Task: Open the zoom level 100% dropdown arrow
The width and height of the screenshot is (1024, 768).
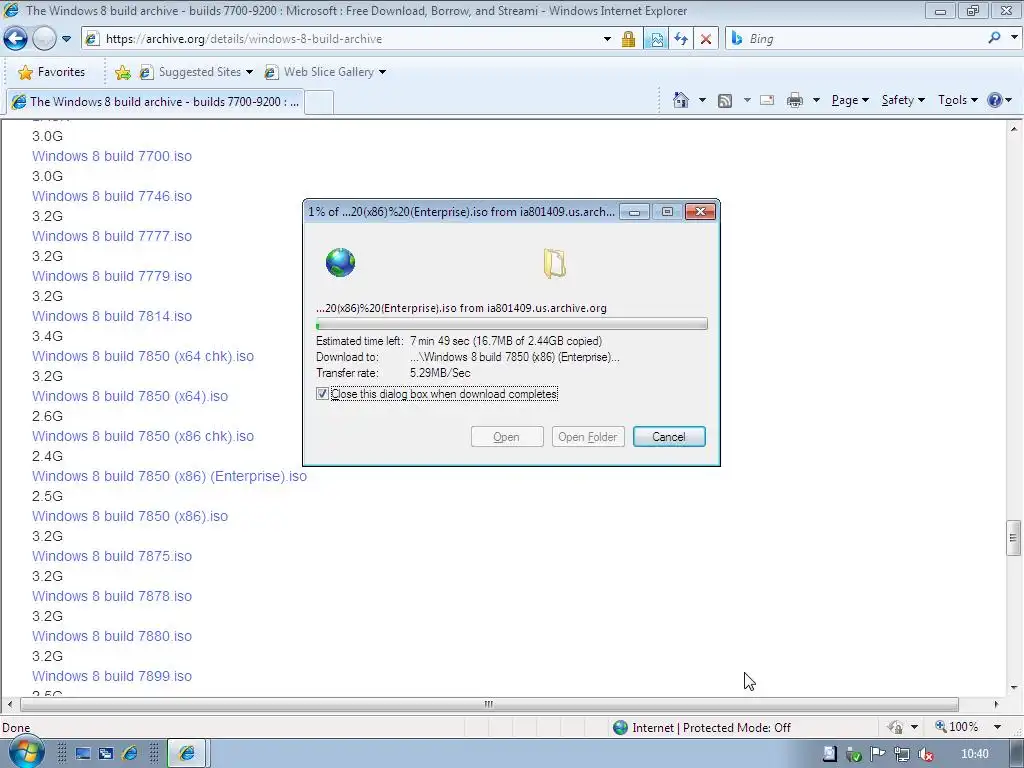Action: point(997,727)
